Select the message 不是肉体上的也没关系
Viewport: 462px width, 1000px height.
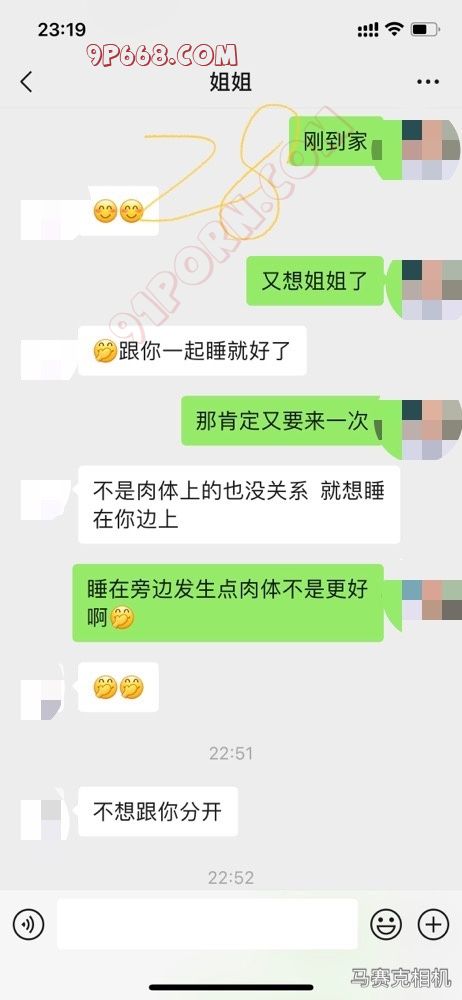coord(239,504)
